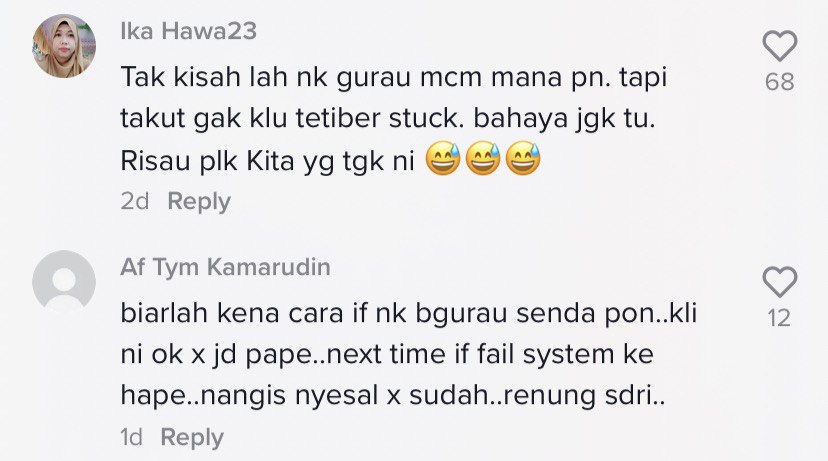Click the 68 likes count

(779, 82)
